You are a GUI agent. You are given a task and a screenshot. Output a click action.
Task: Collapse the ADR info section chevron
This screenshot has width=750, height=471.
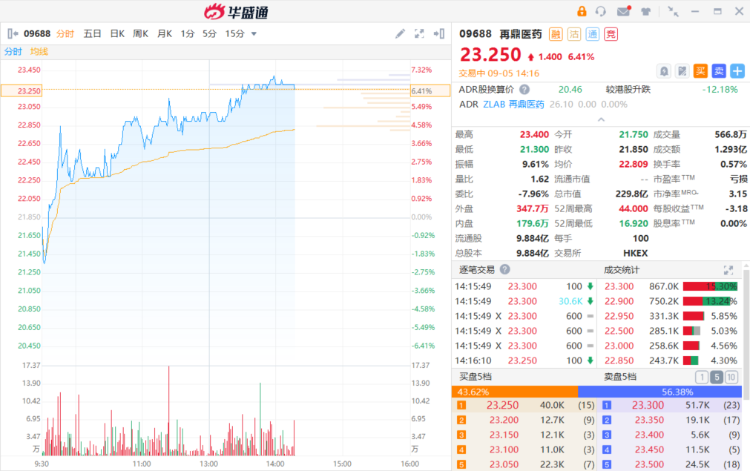pos(601,119)
